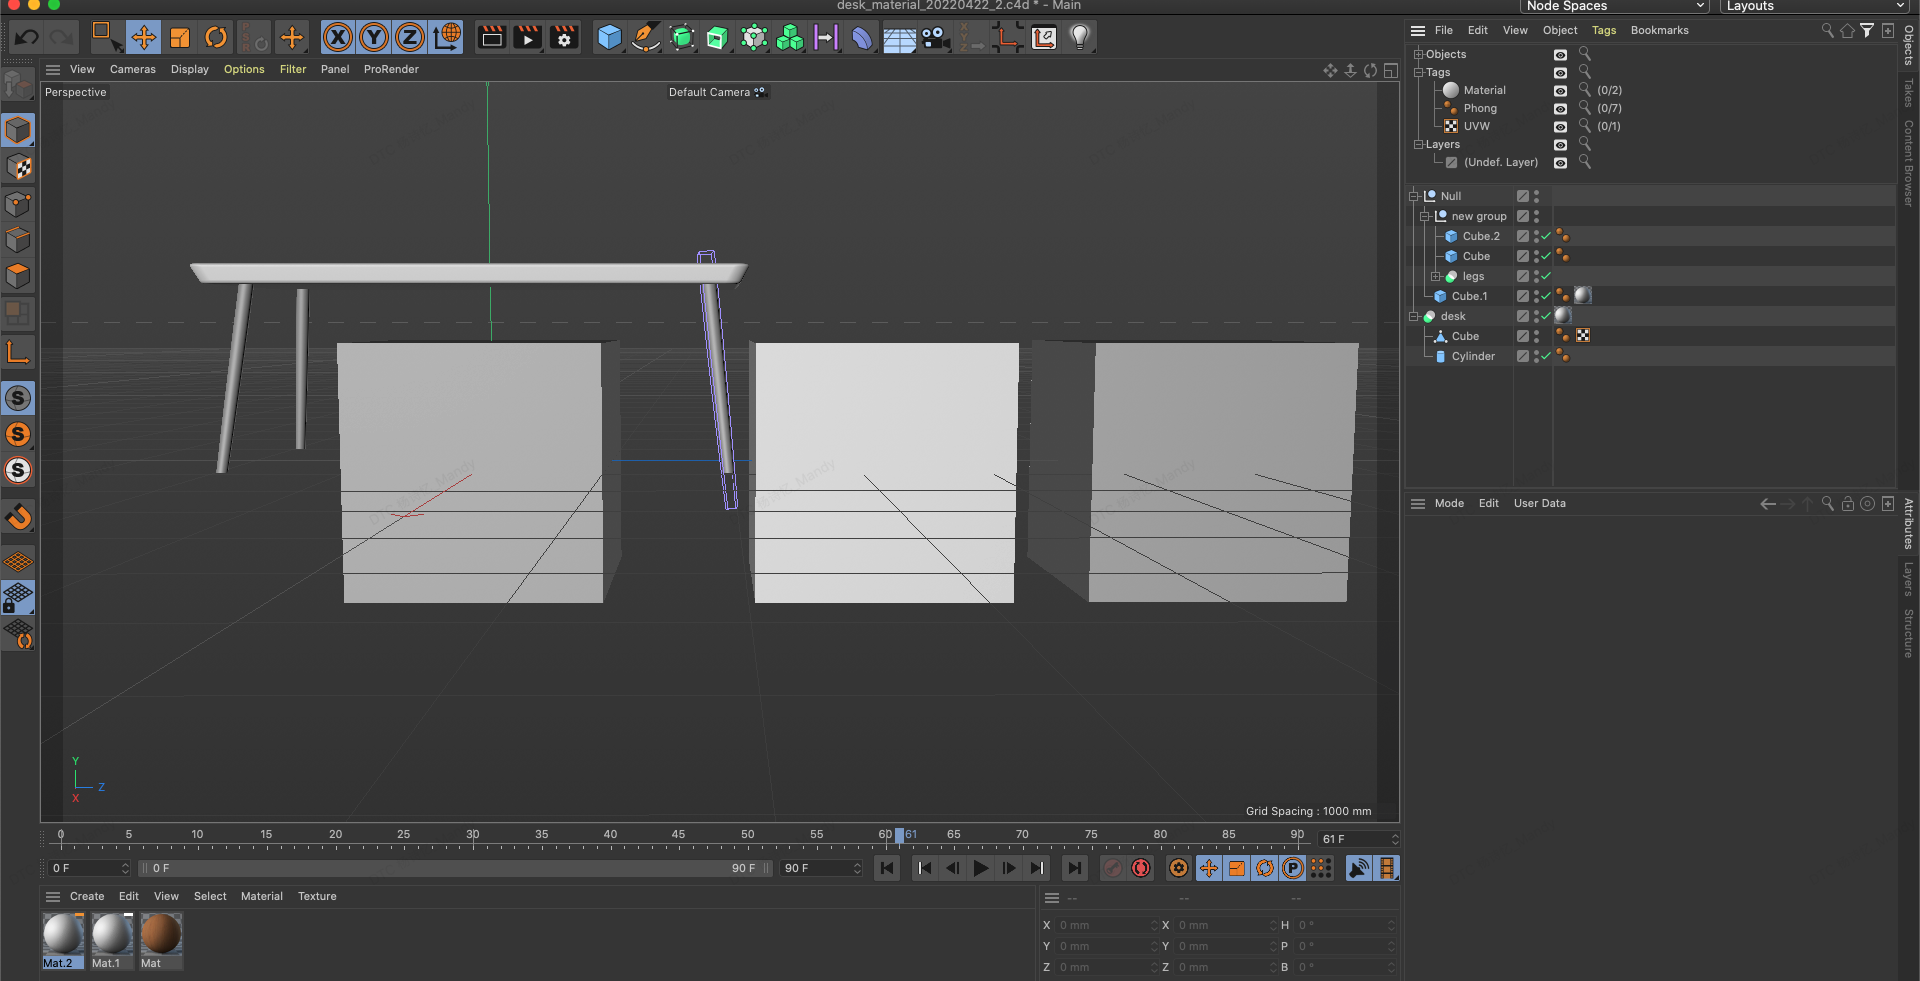Image resolution: width=1920 pixels, height=981 pixels.
Task: Enable Snap with the S icon
Action: click(18, 398)
